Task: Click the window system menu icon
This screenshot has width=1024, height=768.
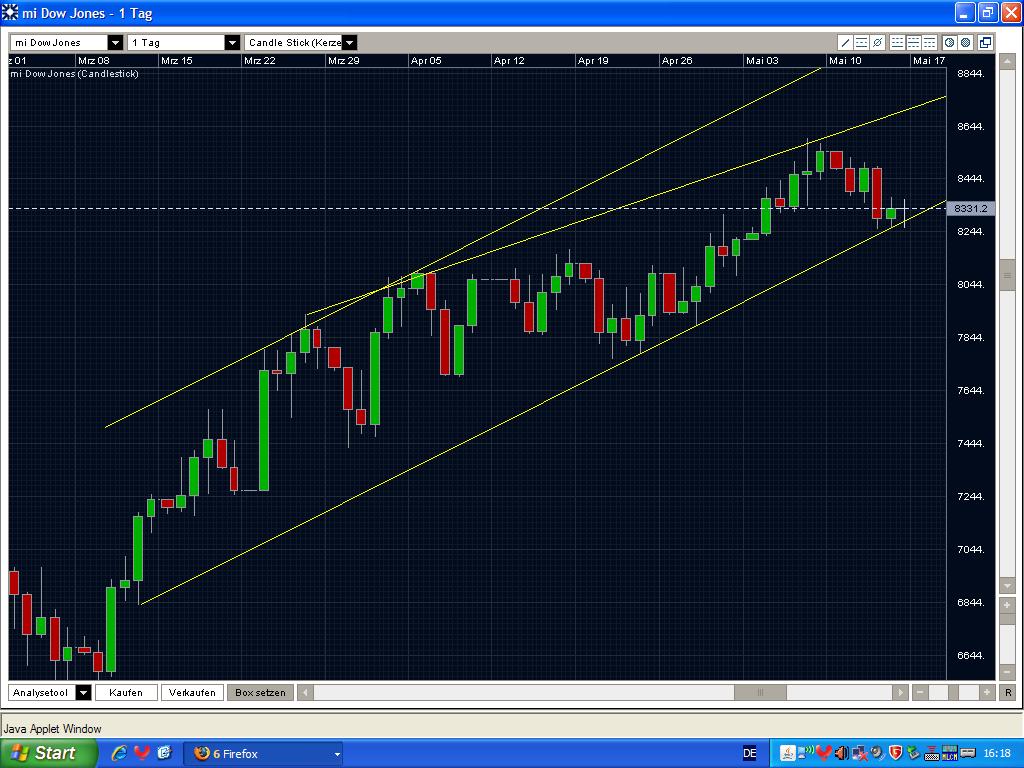Action: point(10,12)
